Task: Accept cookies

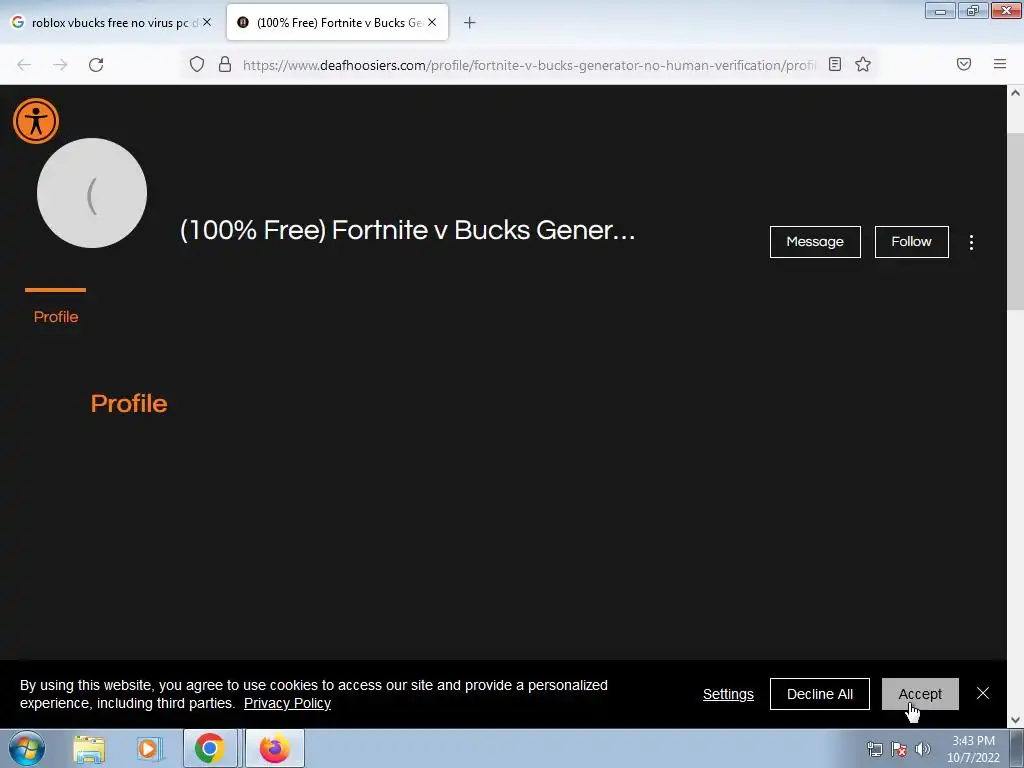Action: [x=920, y=694]
